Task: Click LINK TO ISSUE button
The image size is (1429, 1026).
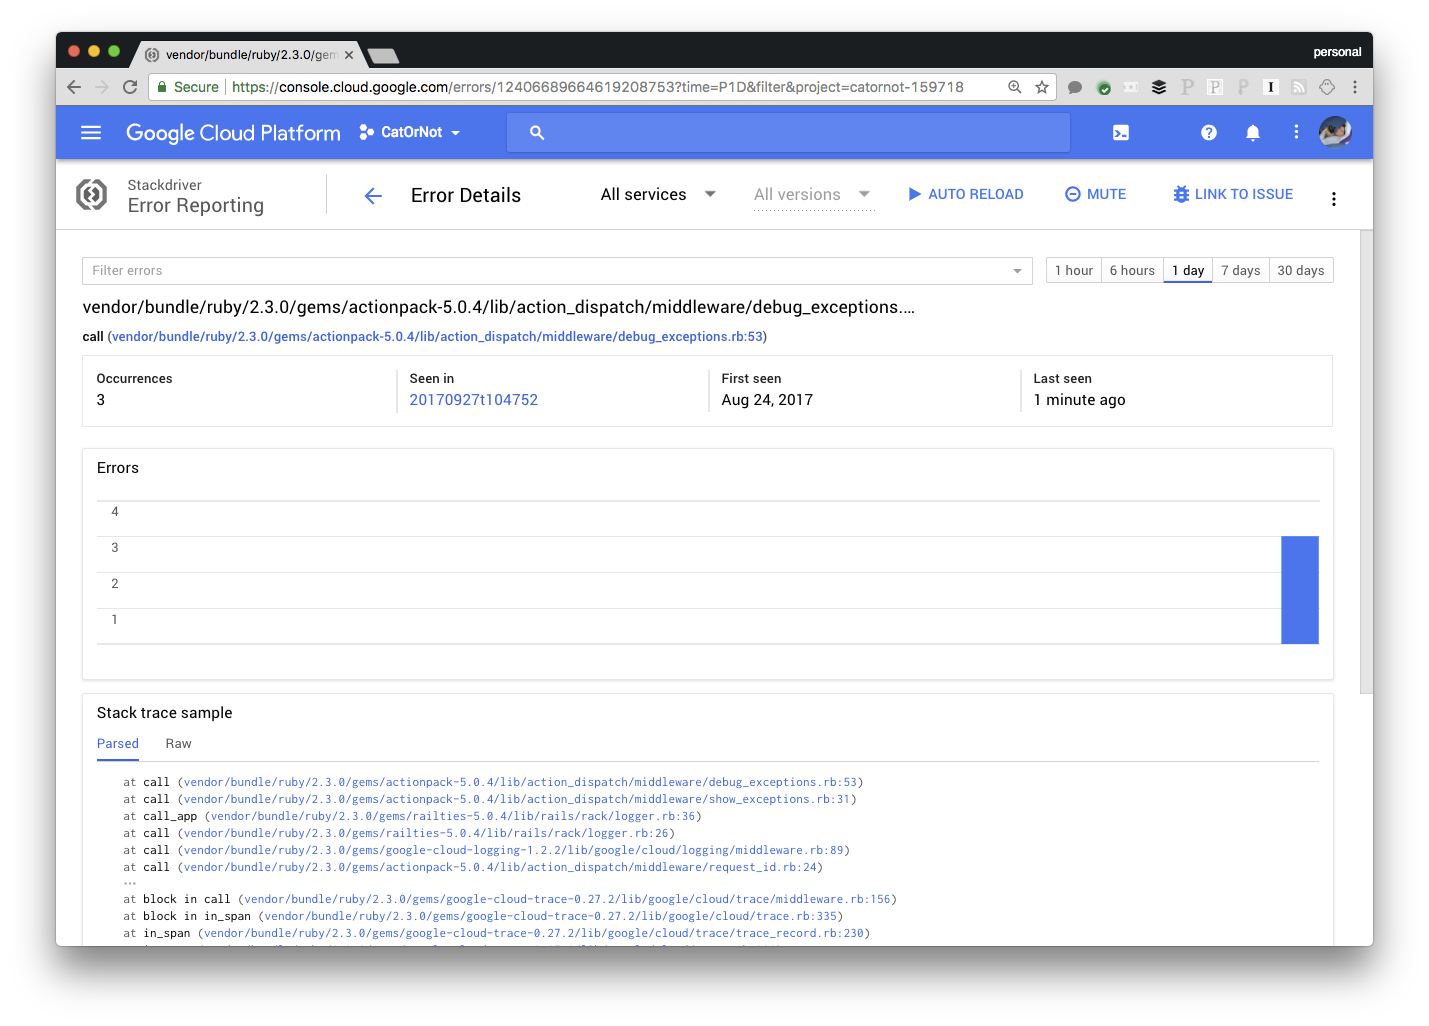Action: tap(1233, 194)
